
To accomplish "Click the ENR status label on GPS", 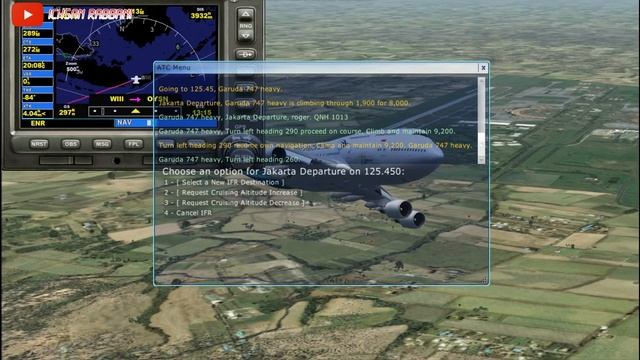I will (x=38, y=123).
